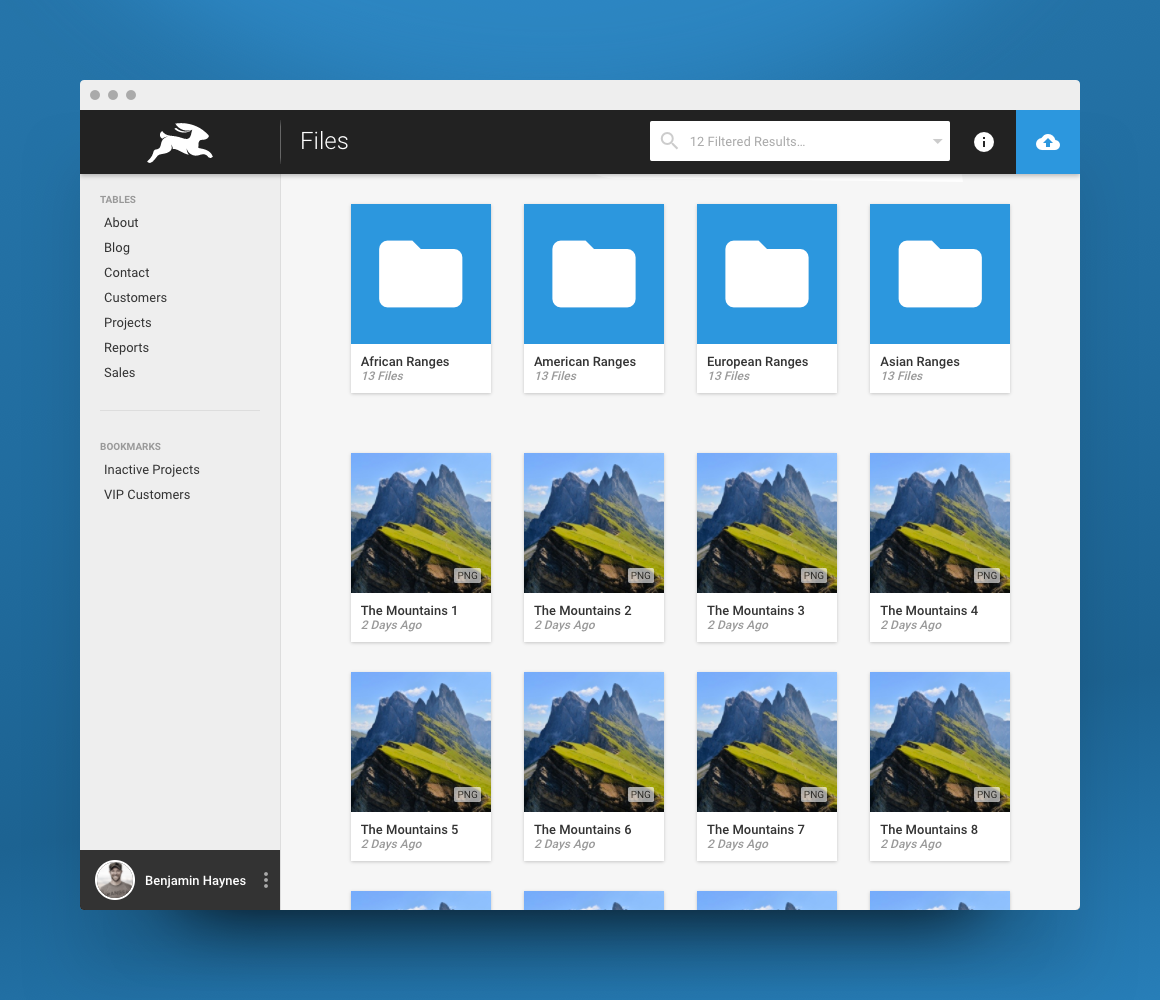Click the cloud upload button
The width and height of the screenshot is (1160, 1000).
coord(1048,142)
